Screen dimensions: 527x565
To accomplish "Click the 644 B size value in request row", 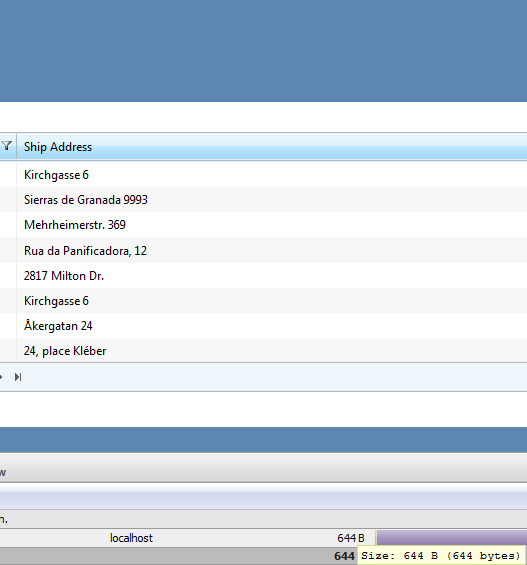I will point(351,538).
